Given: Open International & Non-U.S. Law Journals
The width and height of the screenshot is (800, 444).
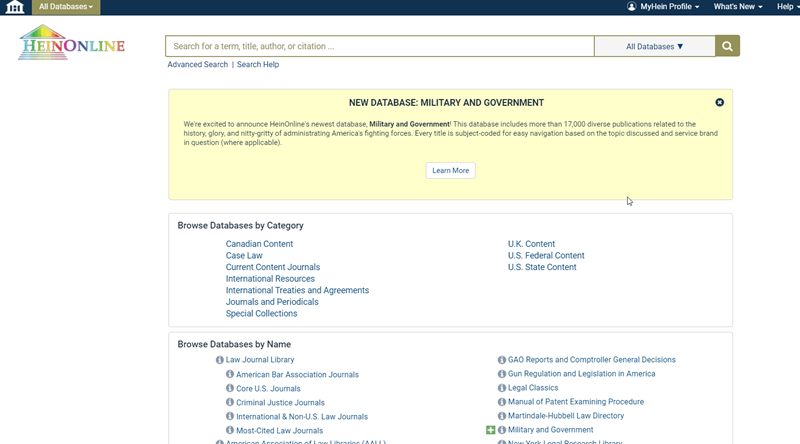Looking at the screenshot, I should pos(302,416).
